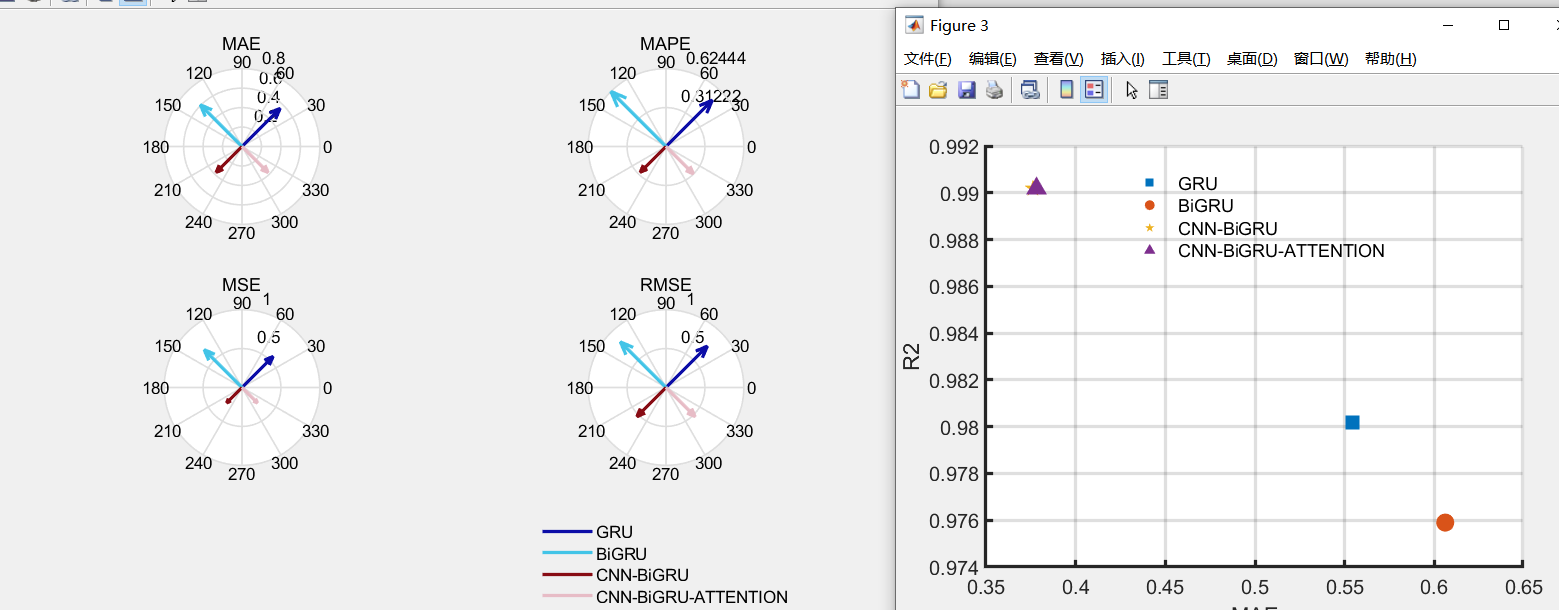
Task: Open a file via the folder icon
Action: click(x=938, y=90)
